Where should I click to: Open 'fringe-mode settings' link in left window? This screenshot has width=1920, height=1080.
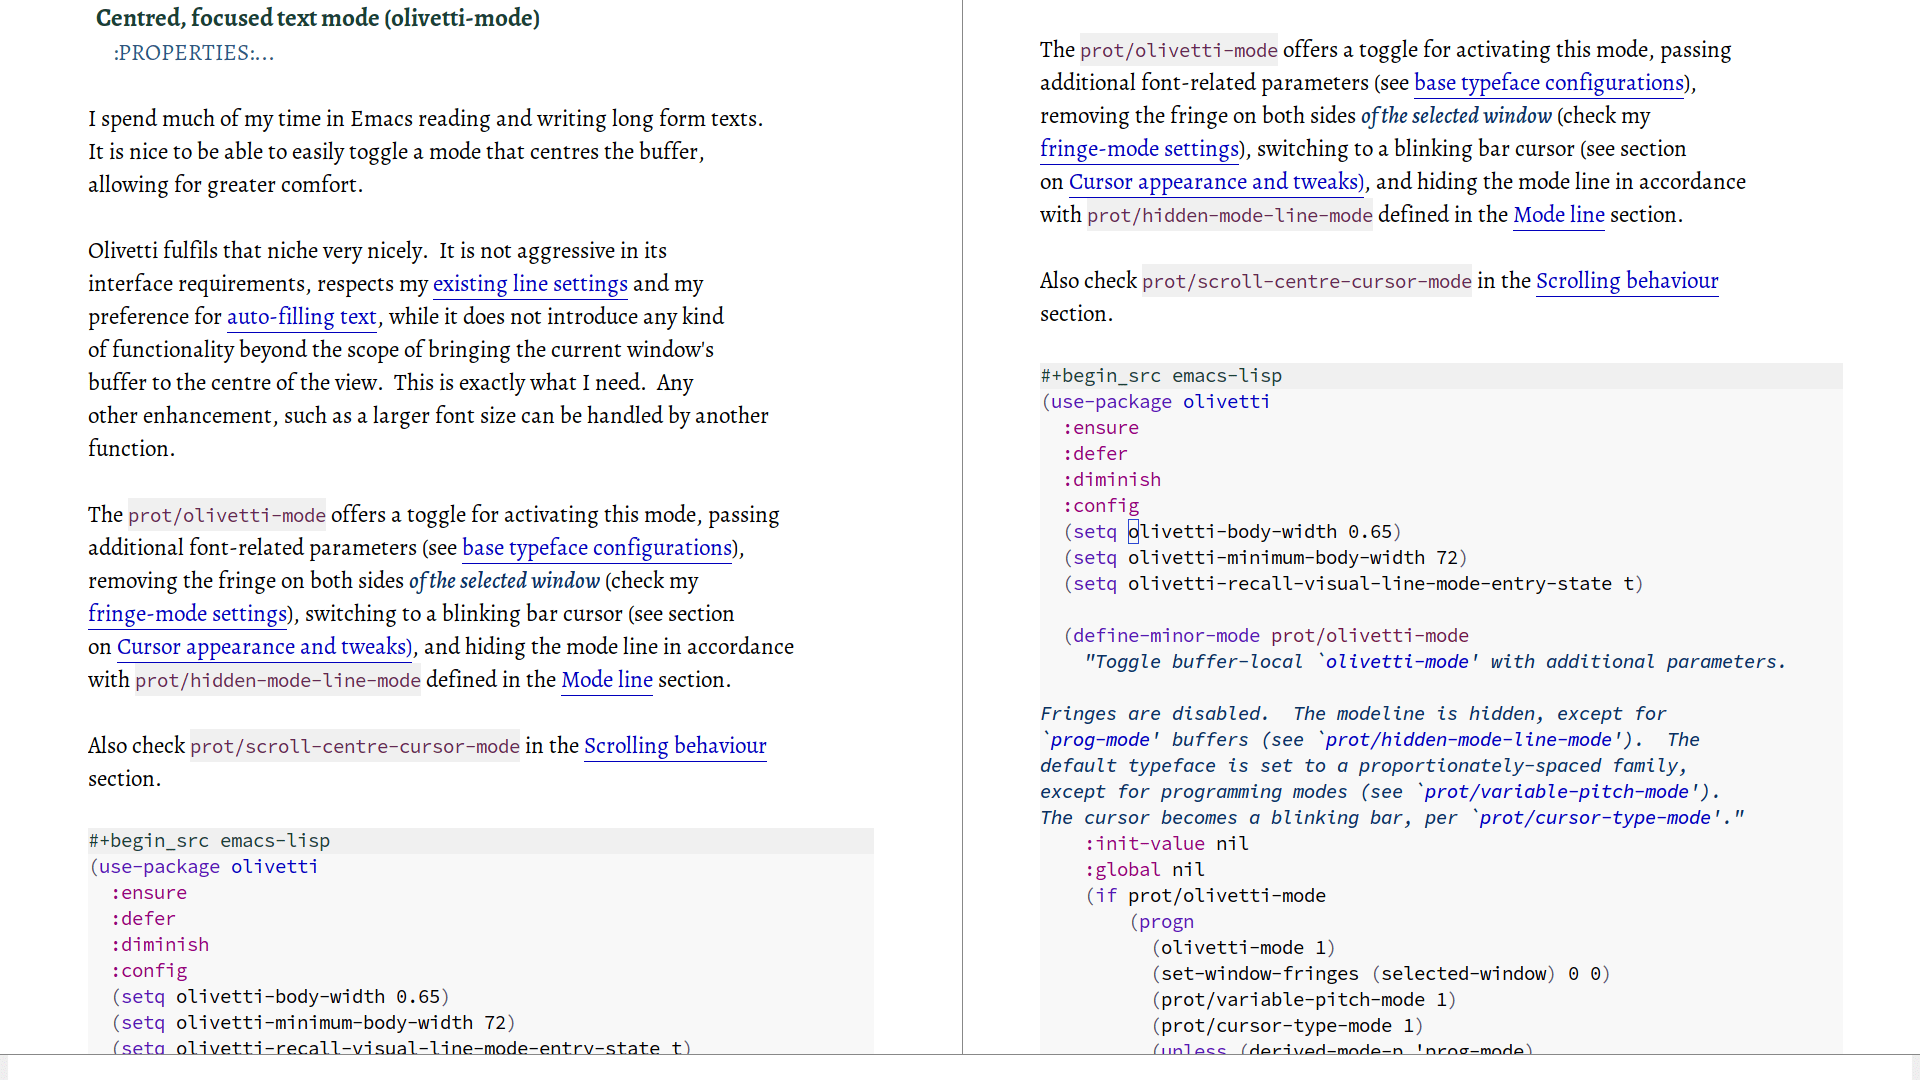coord(188,614)
